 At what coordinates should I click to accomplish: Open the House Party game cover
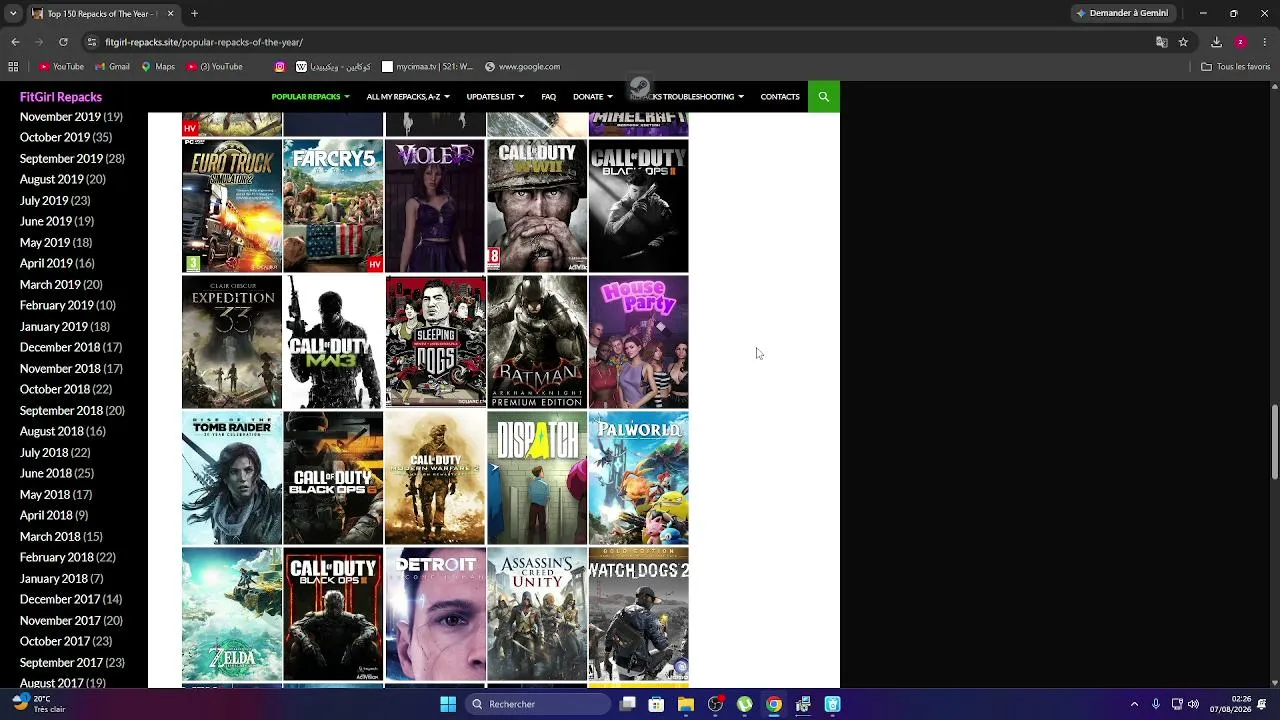click(x=638, y=342)
